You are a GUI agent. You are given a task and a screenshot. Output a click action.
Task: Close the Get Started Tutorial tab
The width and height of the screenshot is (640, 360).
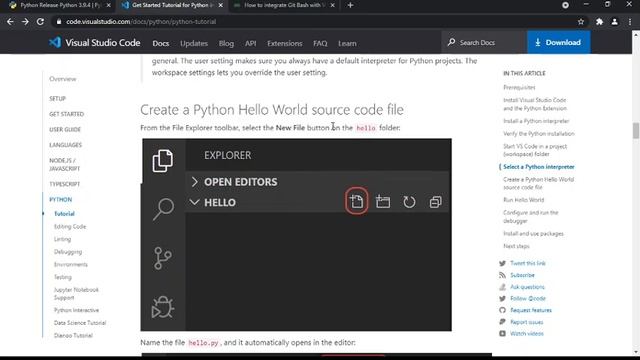pos(220,5)
